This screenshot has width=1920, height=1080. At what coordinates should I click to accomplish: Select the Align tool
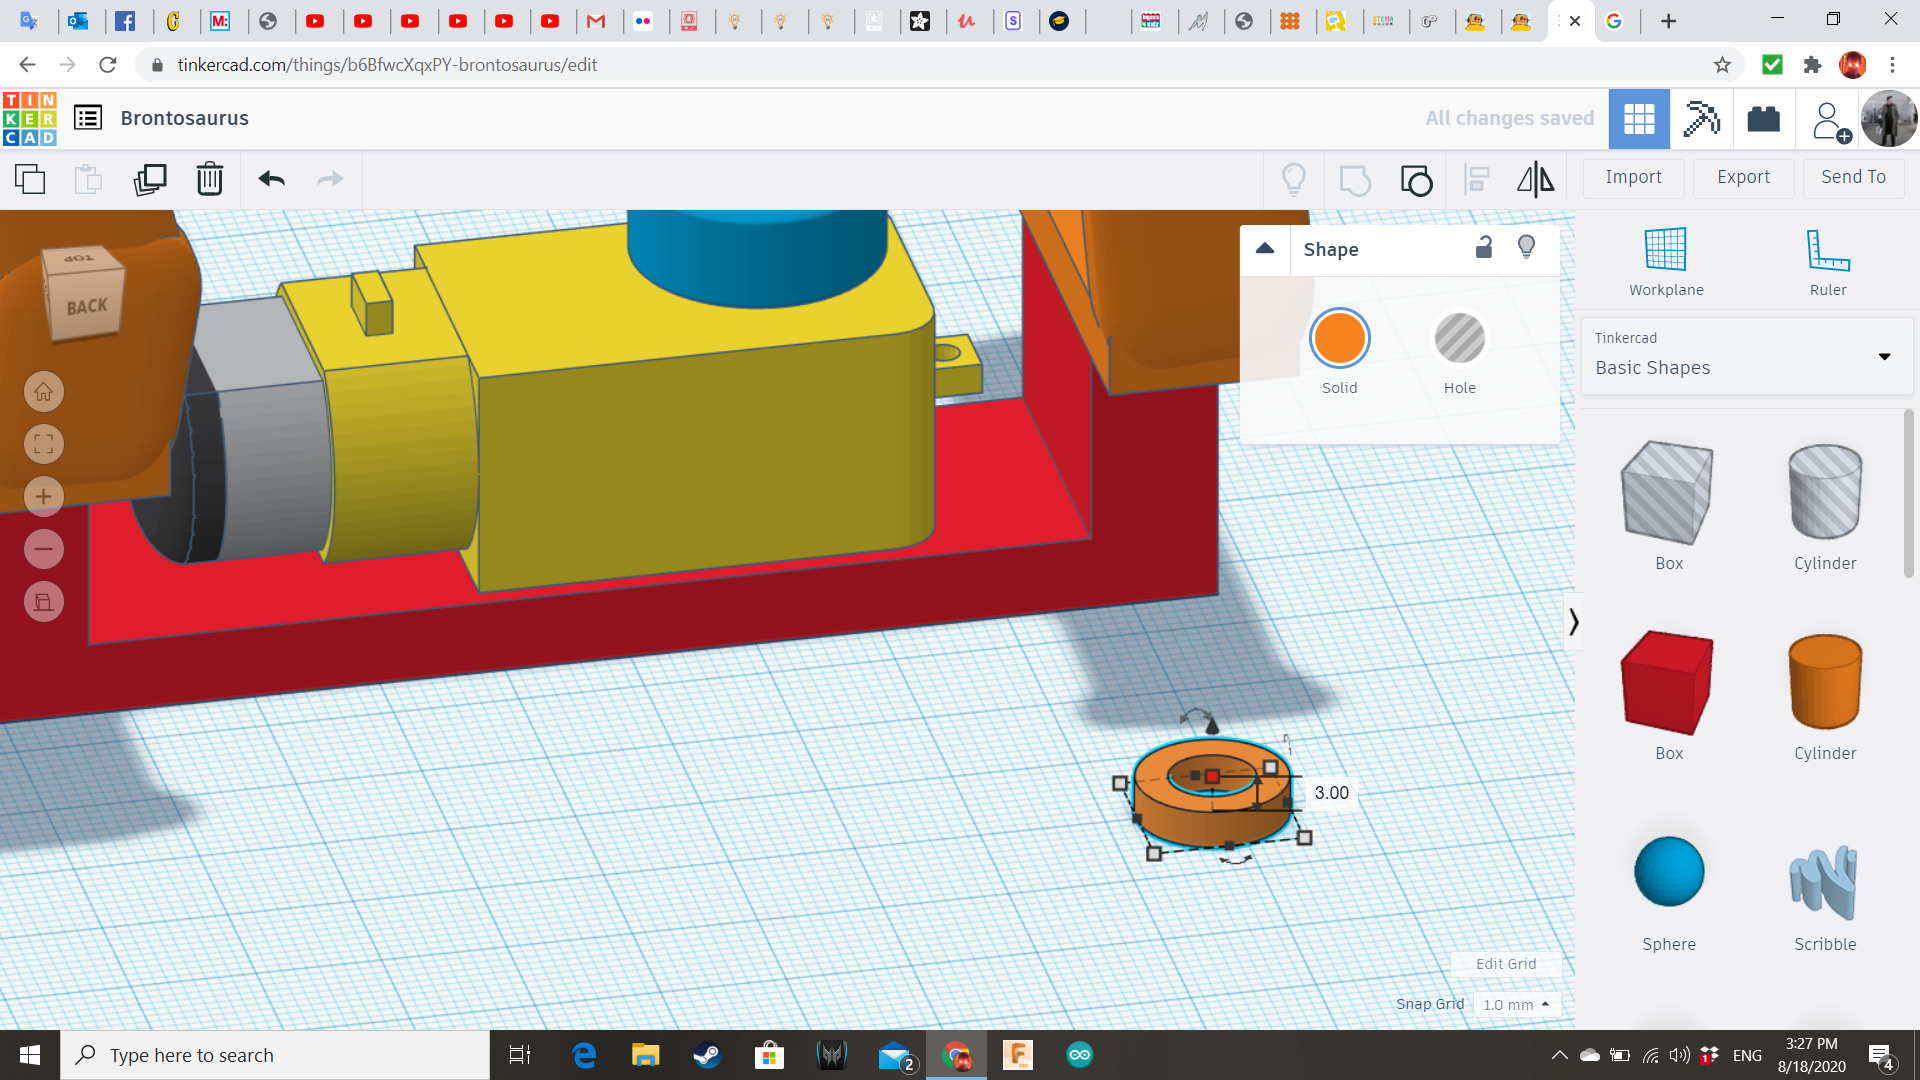[x=1476, y=180]
